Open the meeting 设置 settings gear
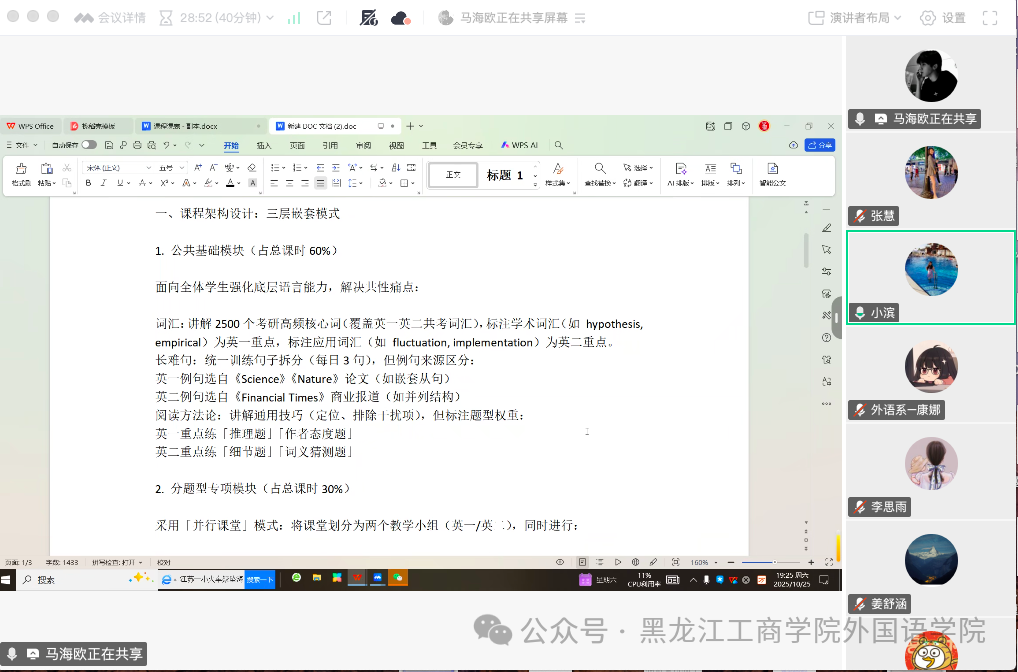 [943, 18]
